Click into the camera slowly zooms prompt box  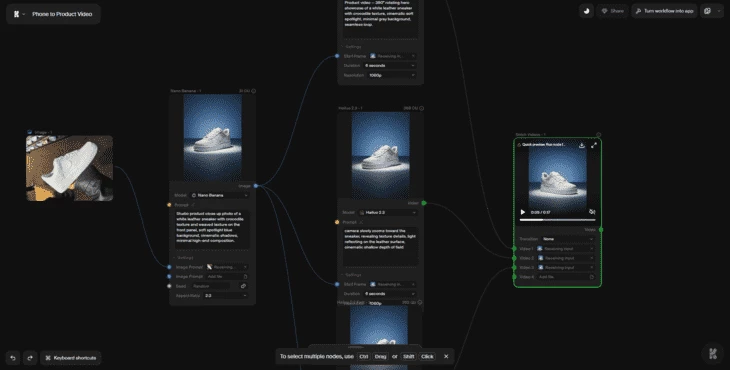click(380, 246)
